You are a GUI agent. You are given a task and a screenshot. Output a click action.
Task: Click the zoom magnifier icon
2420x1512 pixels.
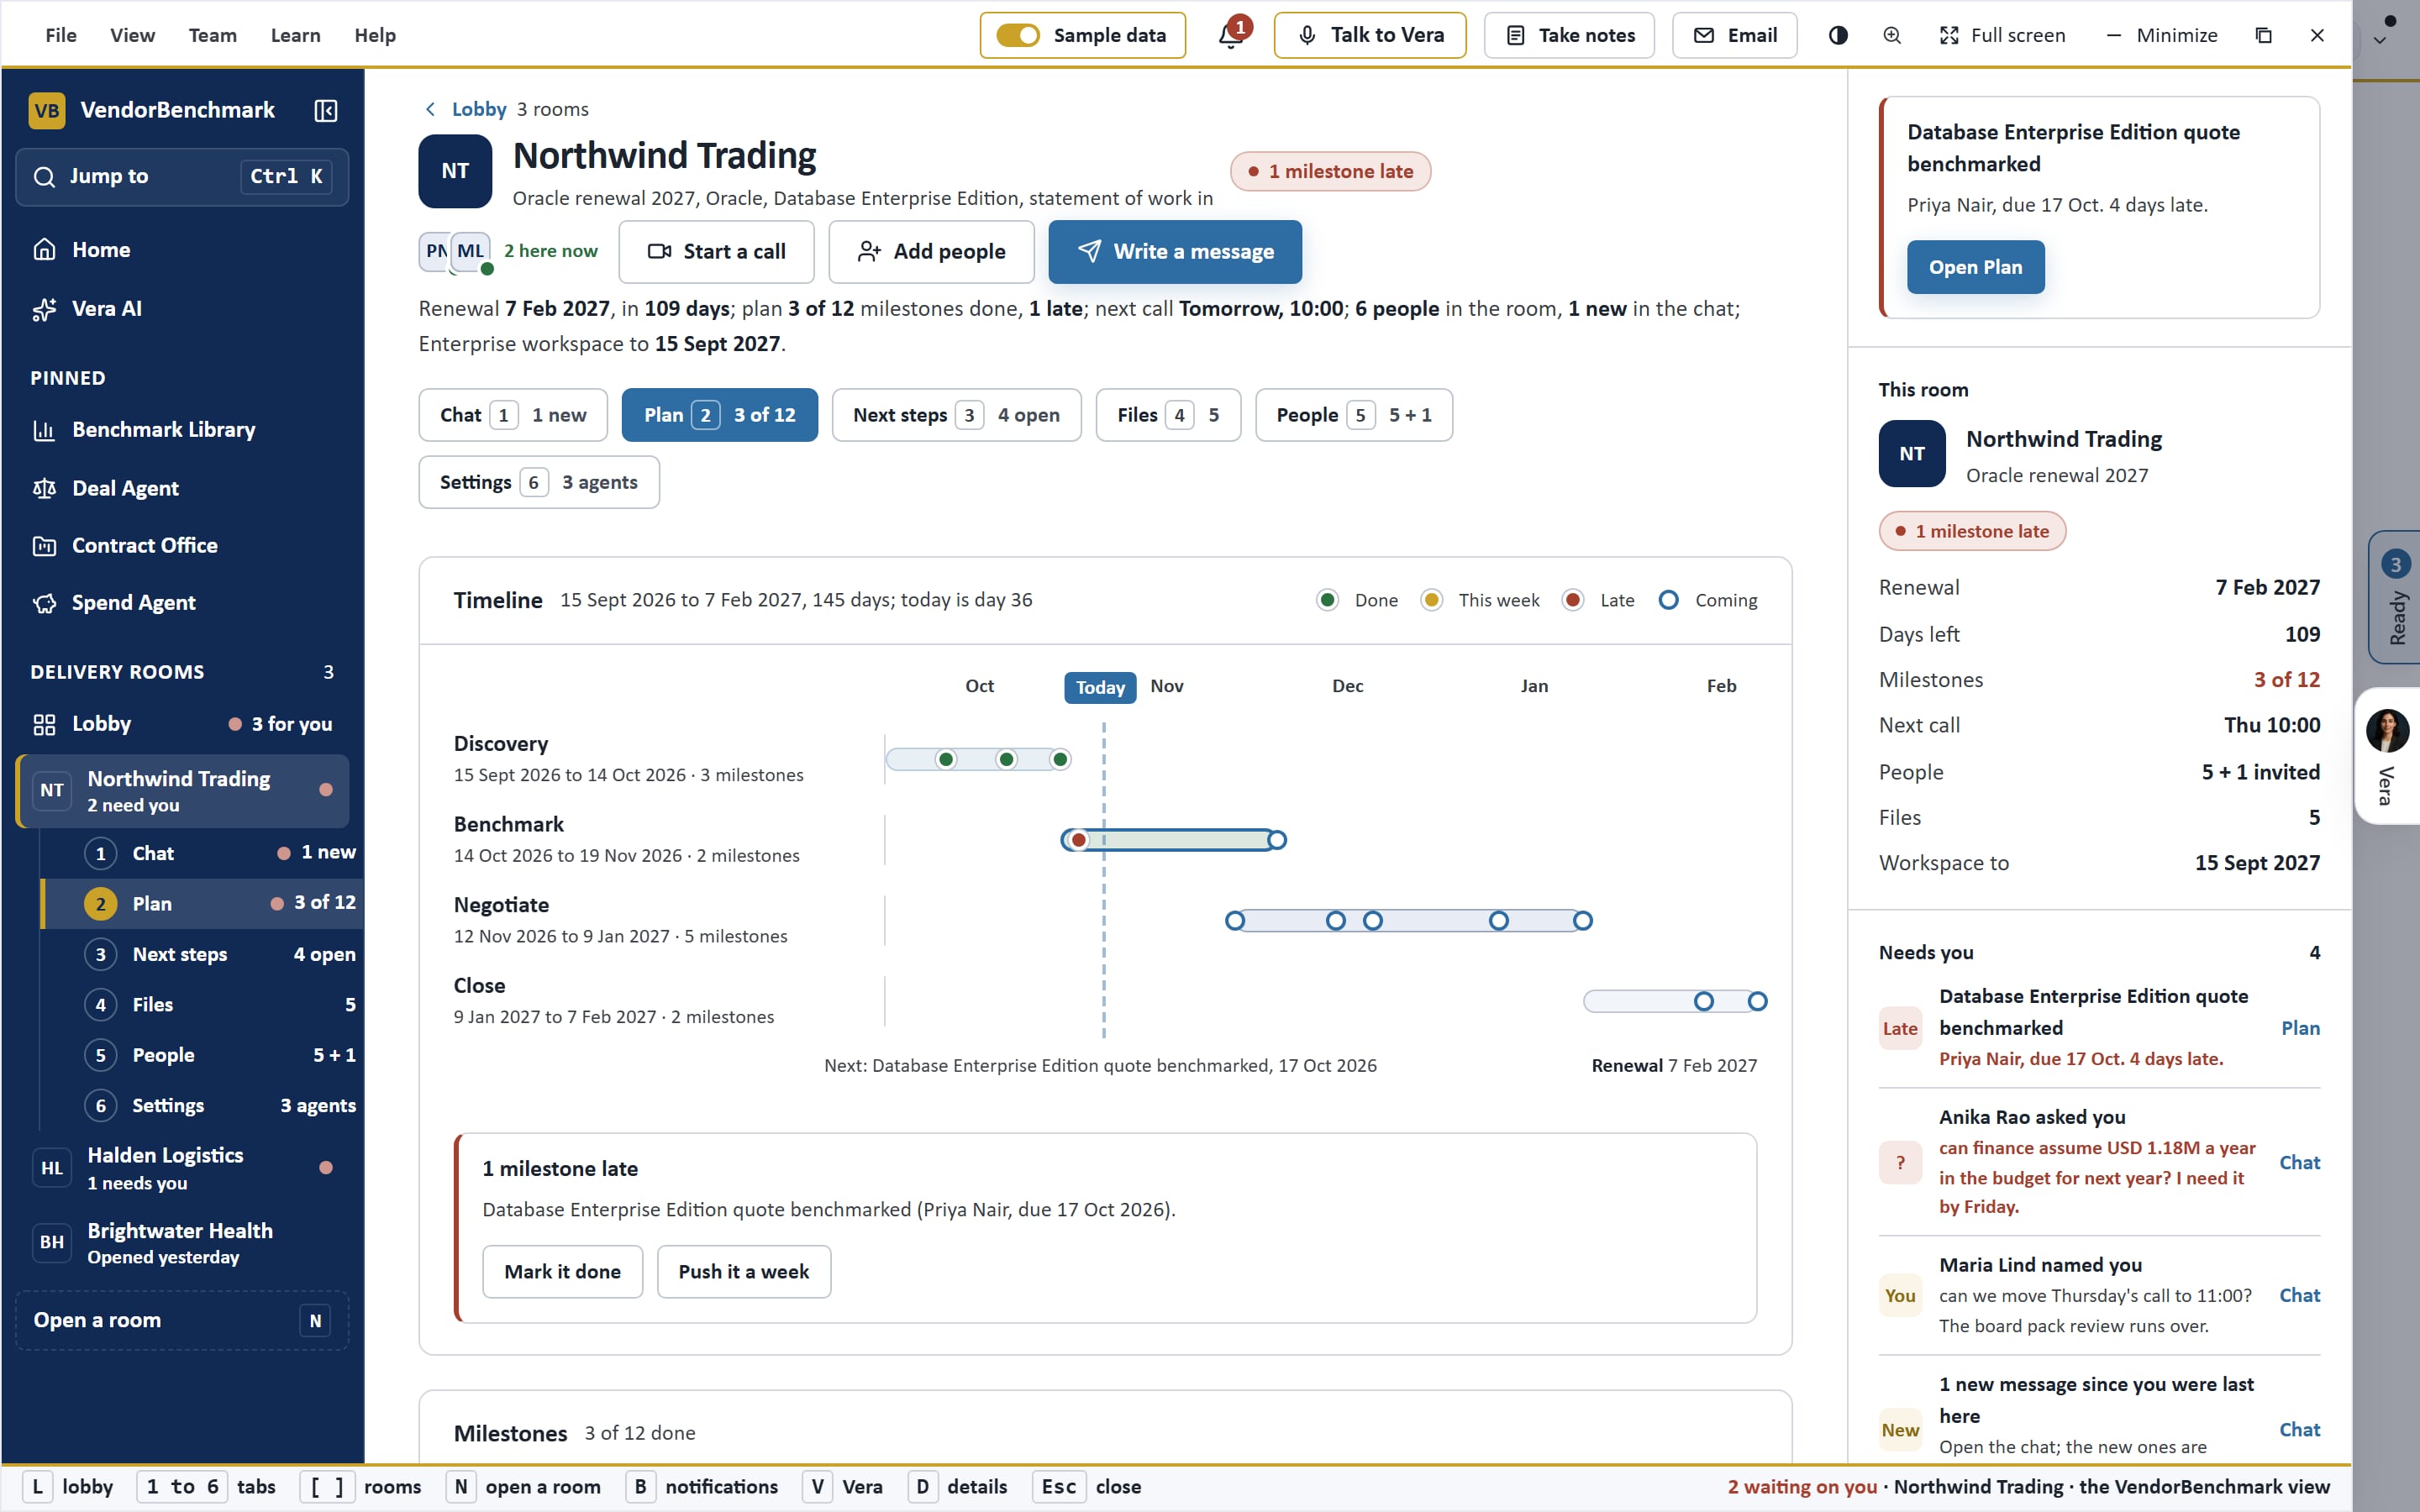pyautogui.click(x=1892, y=35)
